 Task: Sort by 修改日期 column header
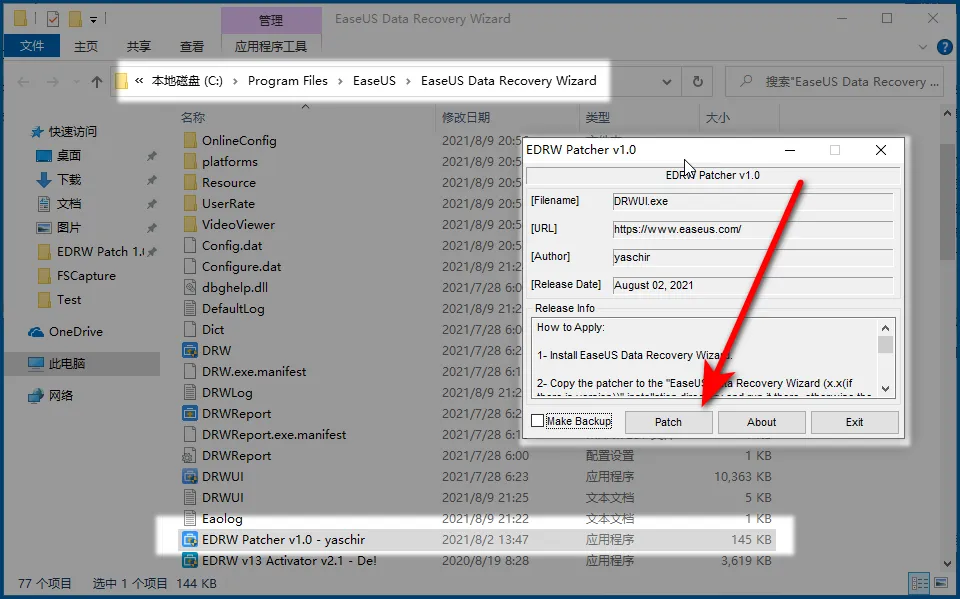coord(466,118)
